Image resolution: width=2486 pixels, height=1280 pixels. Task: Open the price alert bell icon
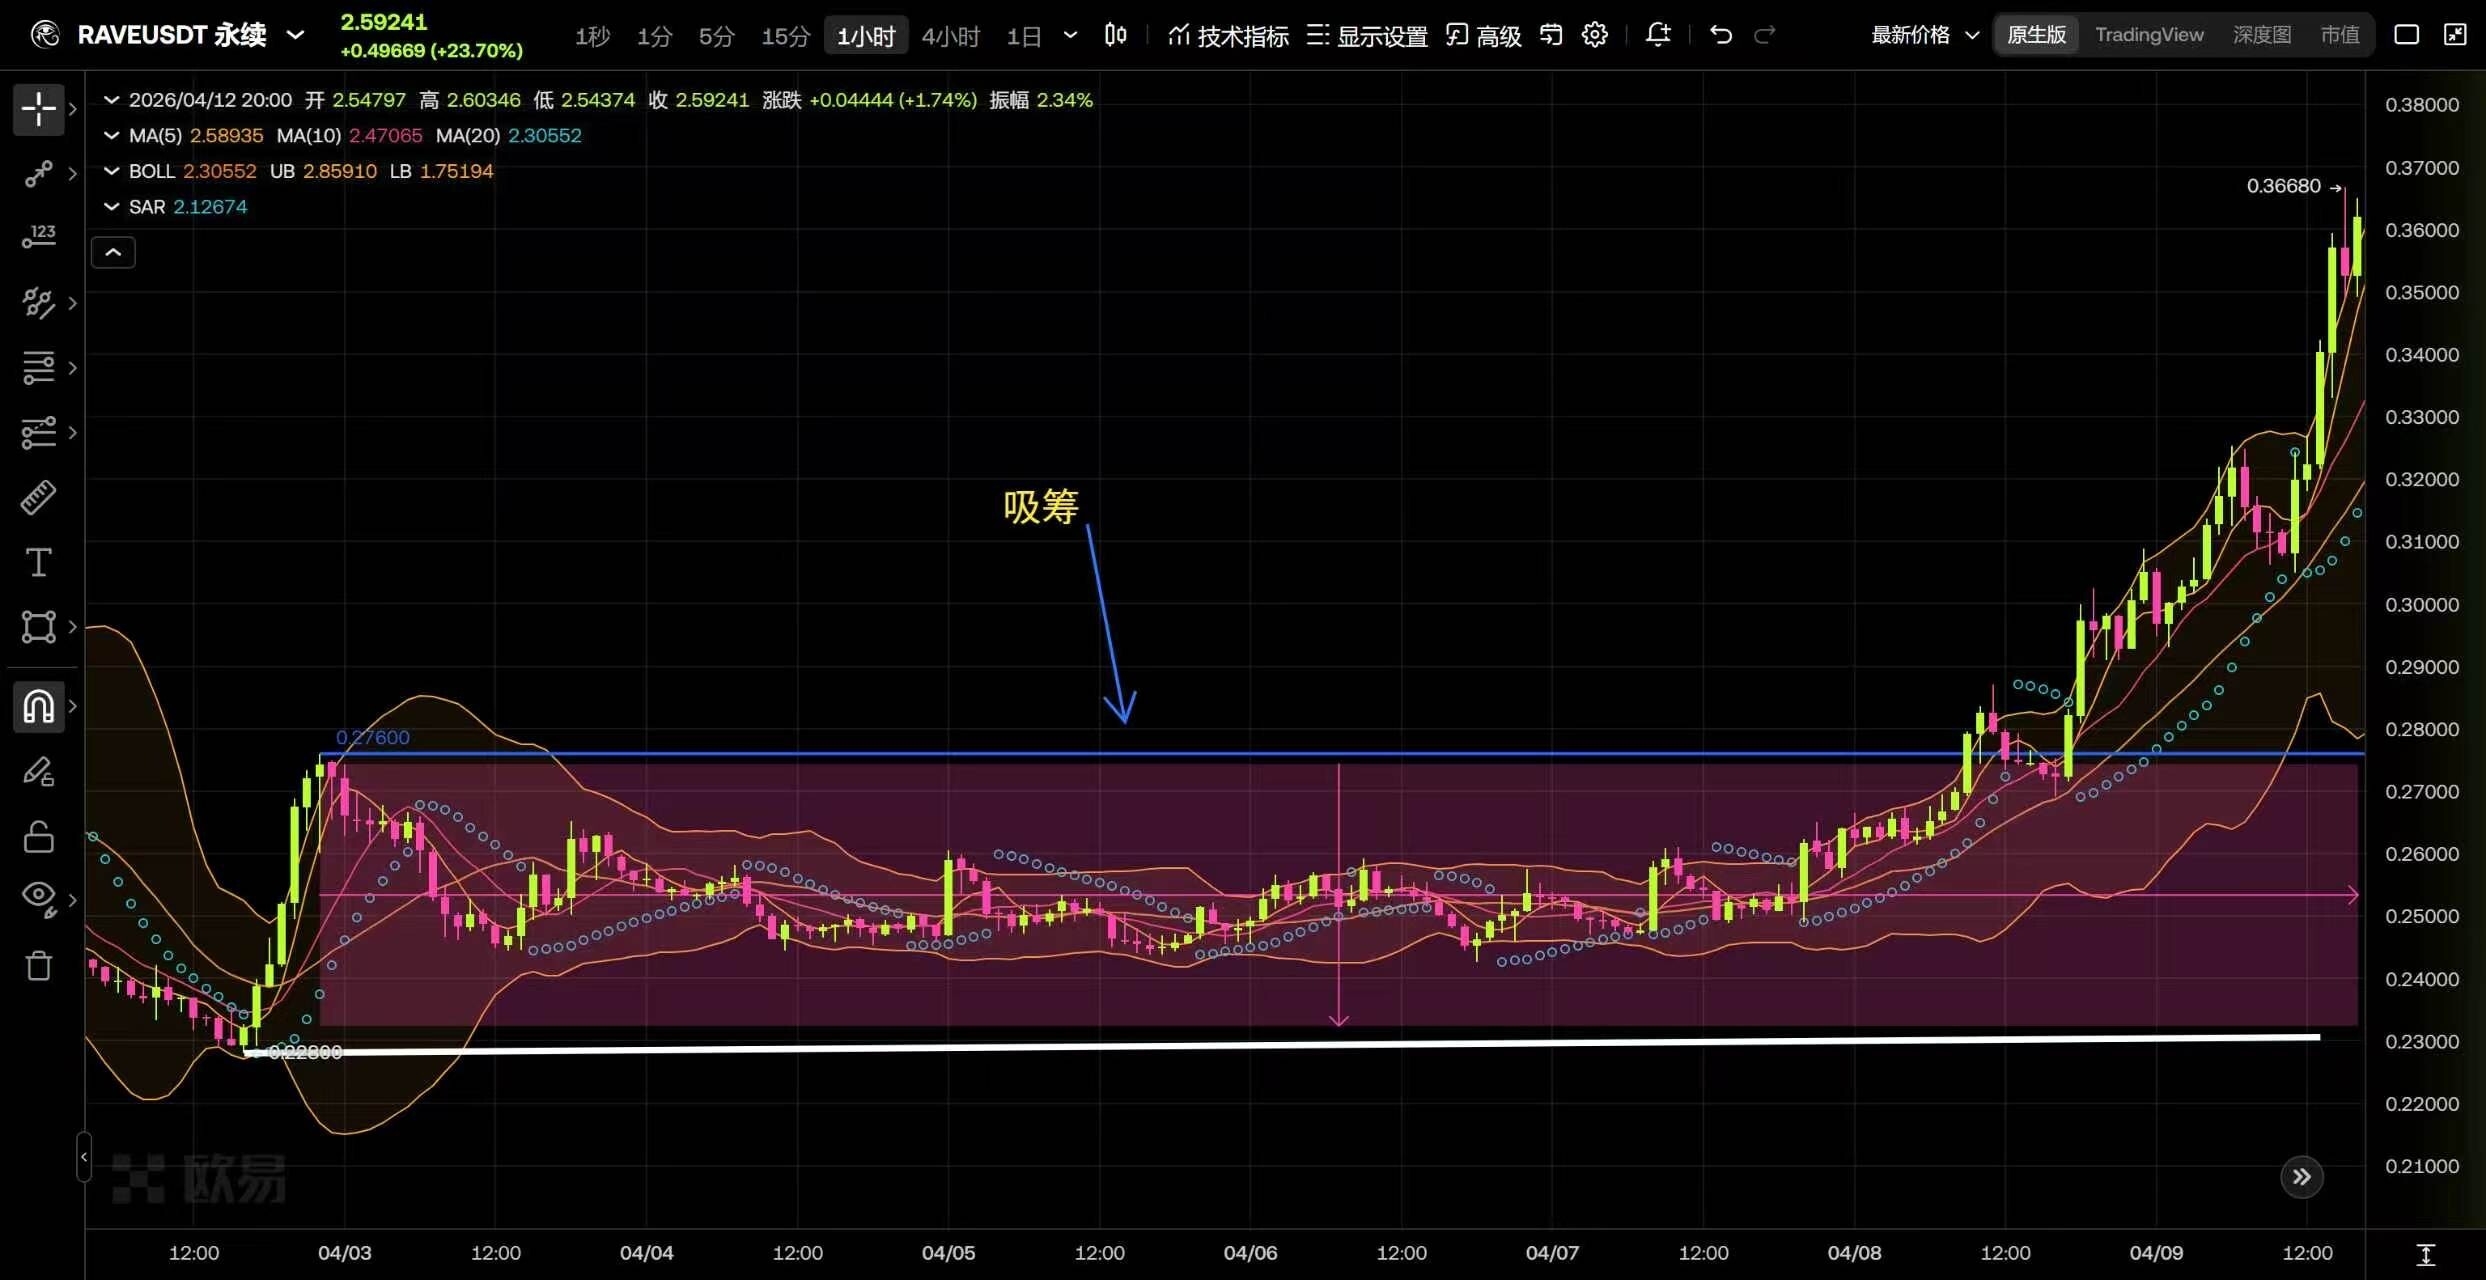[x=1657, y=35]
